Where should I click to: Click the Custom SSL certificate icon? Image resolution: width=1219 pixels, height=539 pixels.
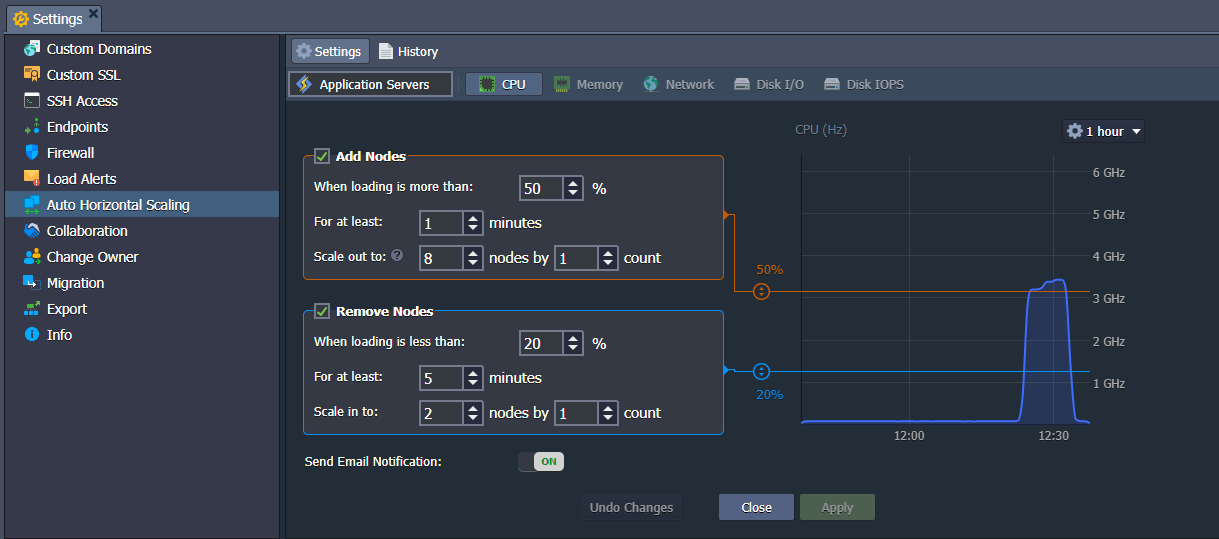(x=32, y=75)
